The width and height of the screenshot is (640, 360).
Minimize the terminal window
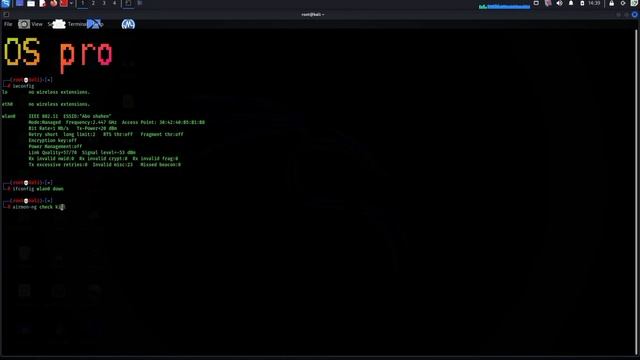tap(619, 14)
